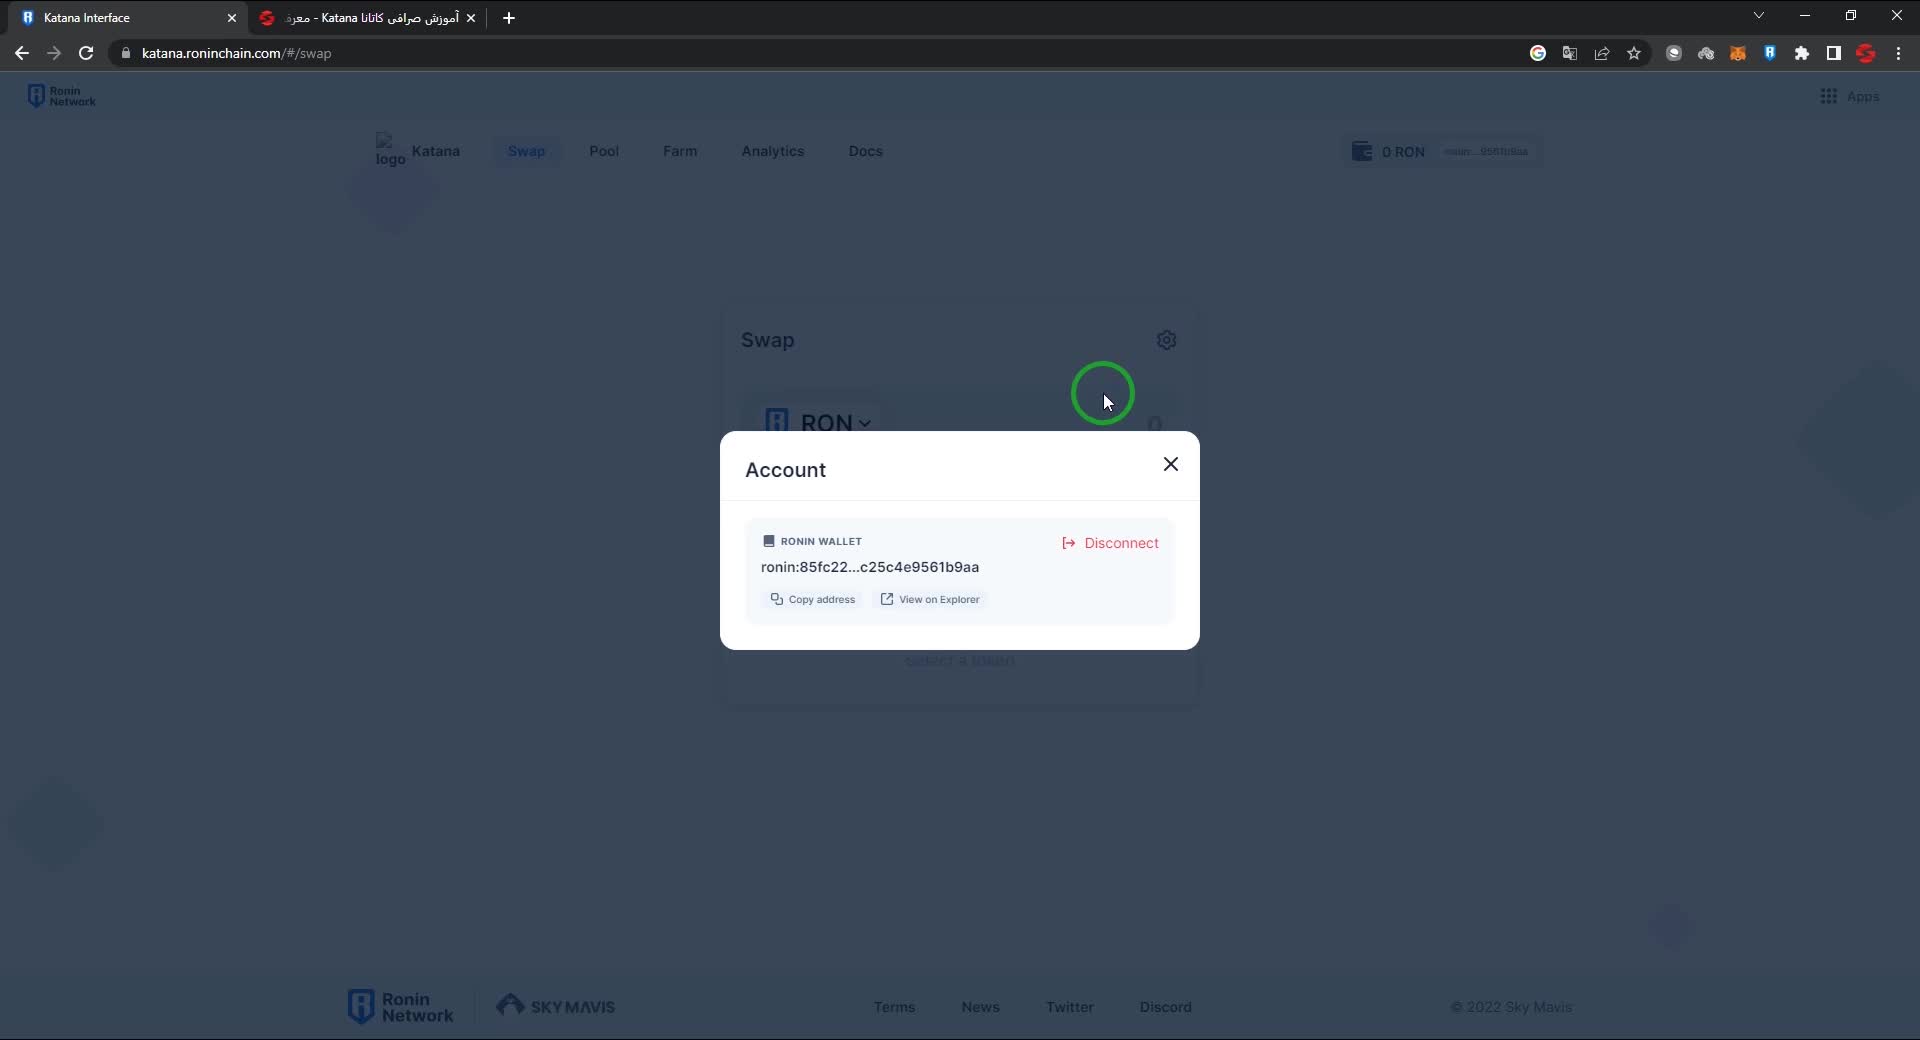The width and height of the screenshot is (1920, 1040).
Task: Click the wallet balance 0 RON icon
Action: tap(1362, 151)
